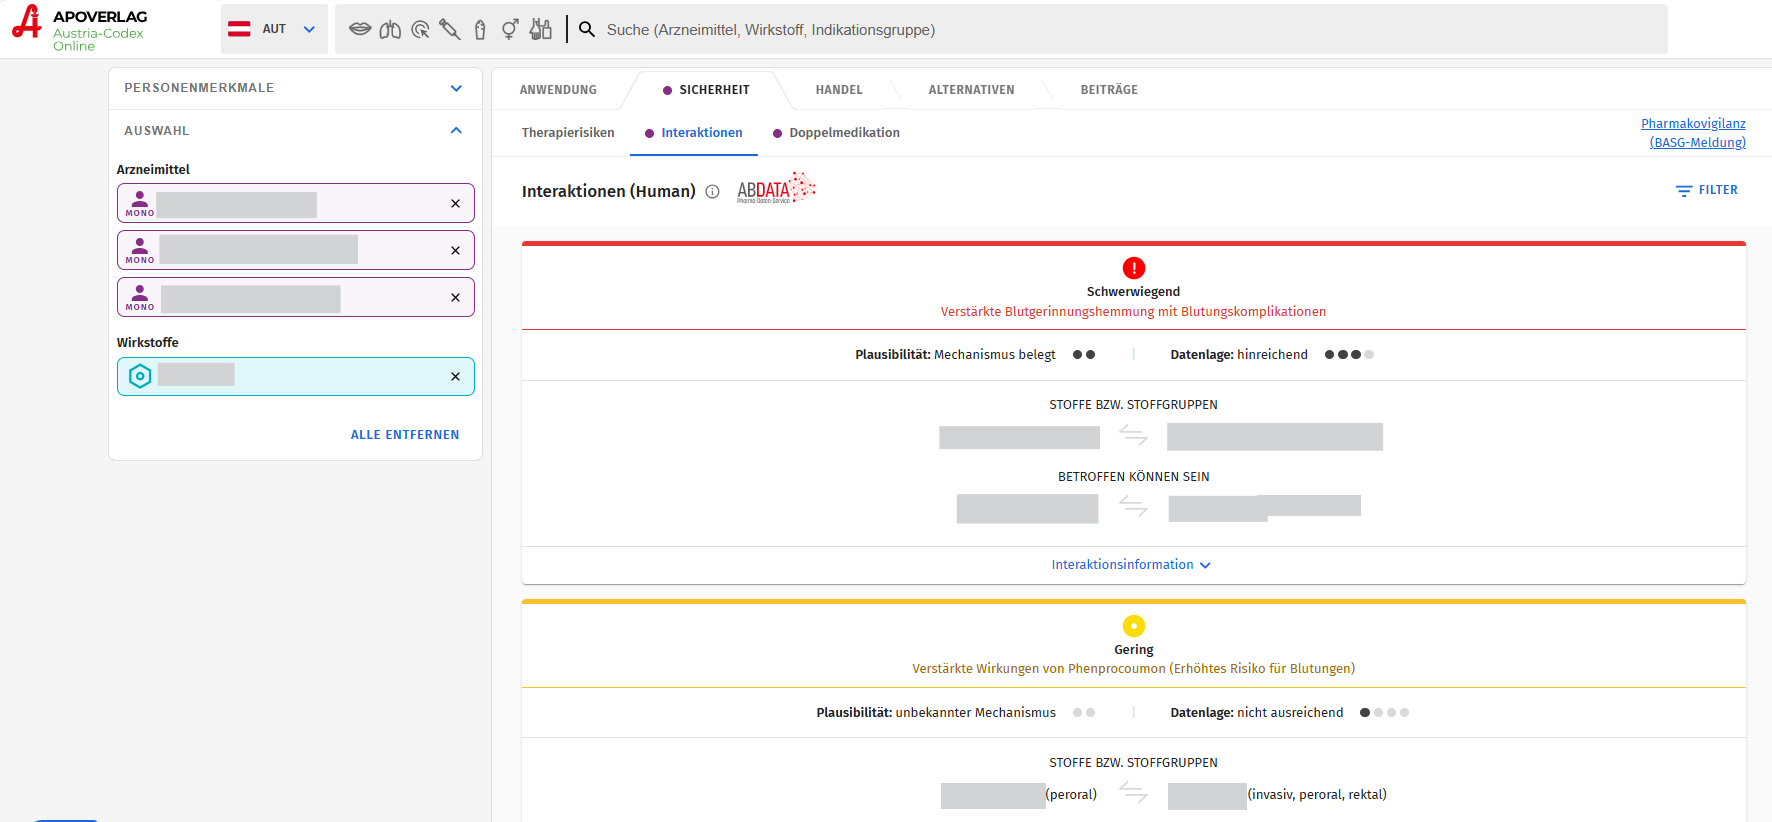Click the yellow Gering severity icon
The width and height of the screenshot is (1772, 822).
tap(1134, 626)
